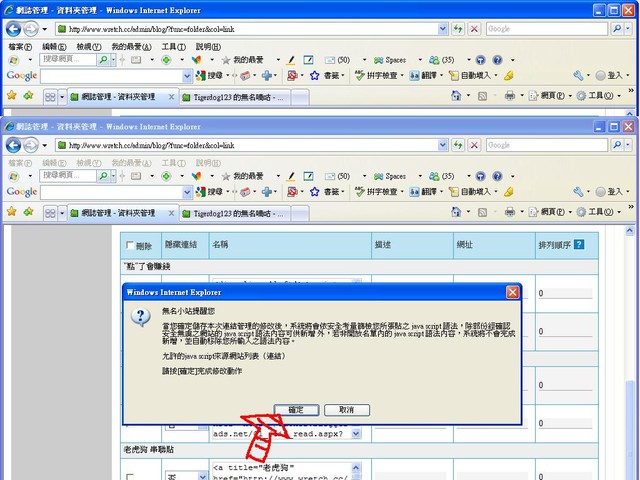Open 編輯(E) menu in background IE window
Screen dimensions: 640x480
54,47
